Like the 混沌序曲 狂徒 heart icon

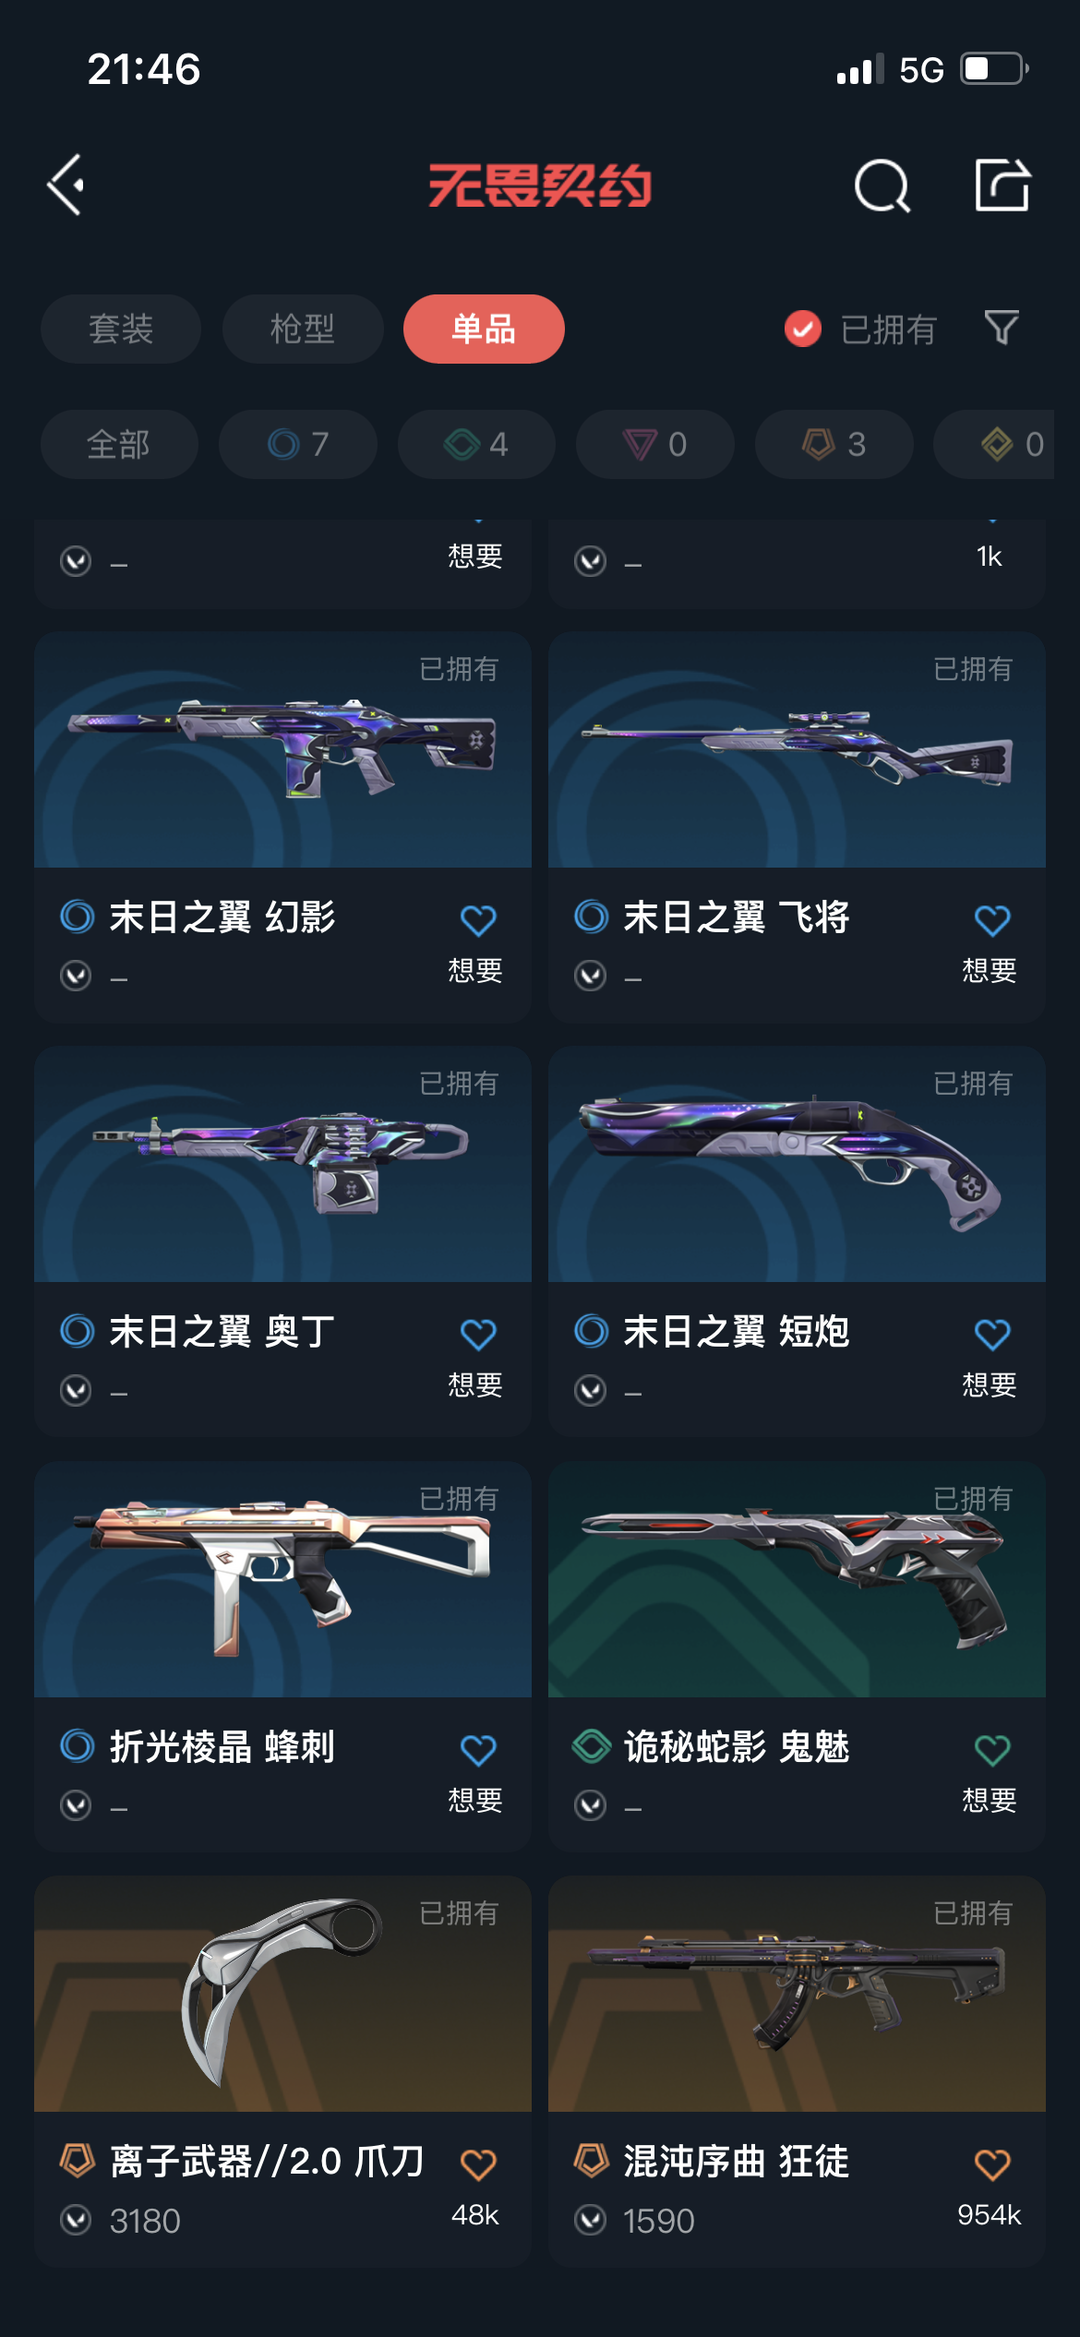992,2165
